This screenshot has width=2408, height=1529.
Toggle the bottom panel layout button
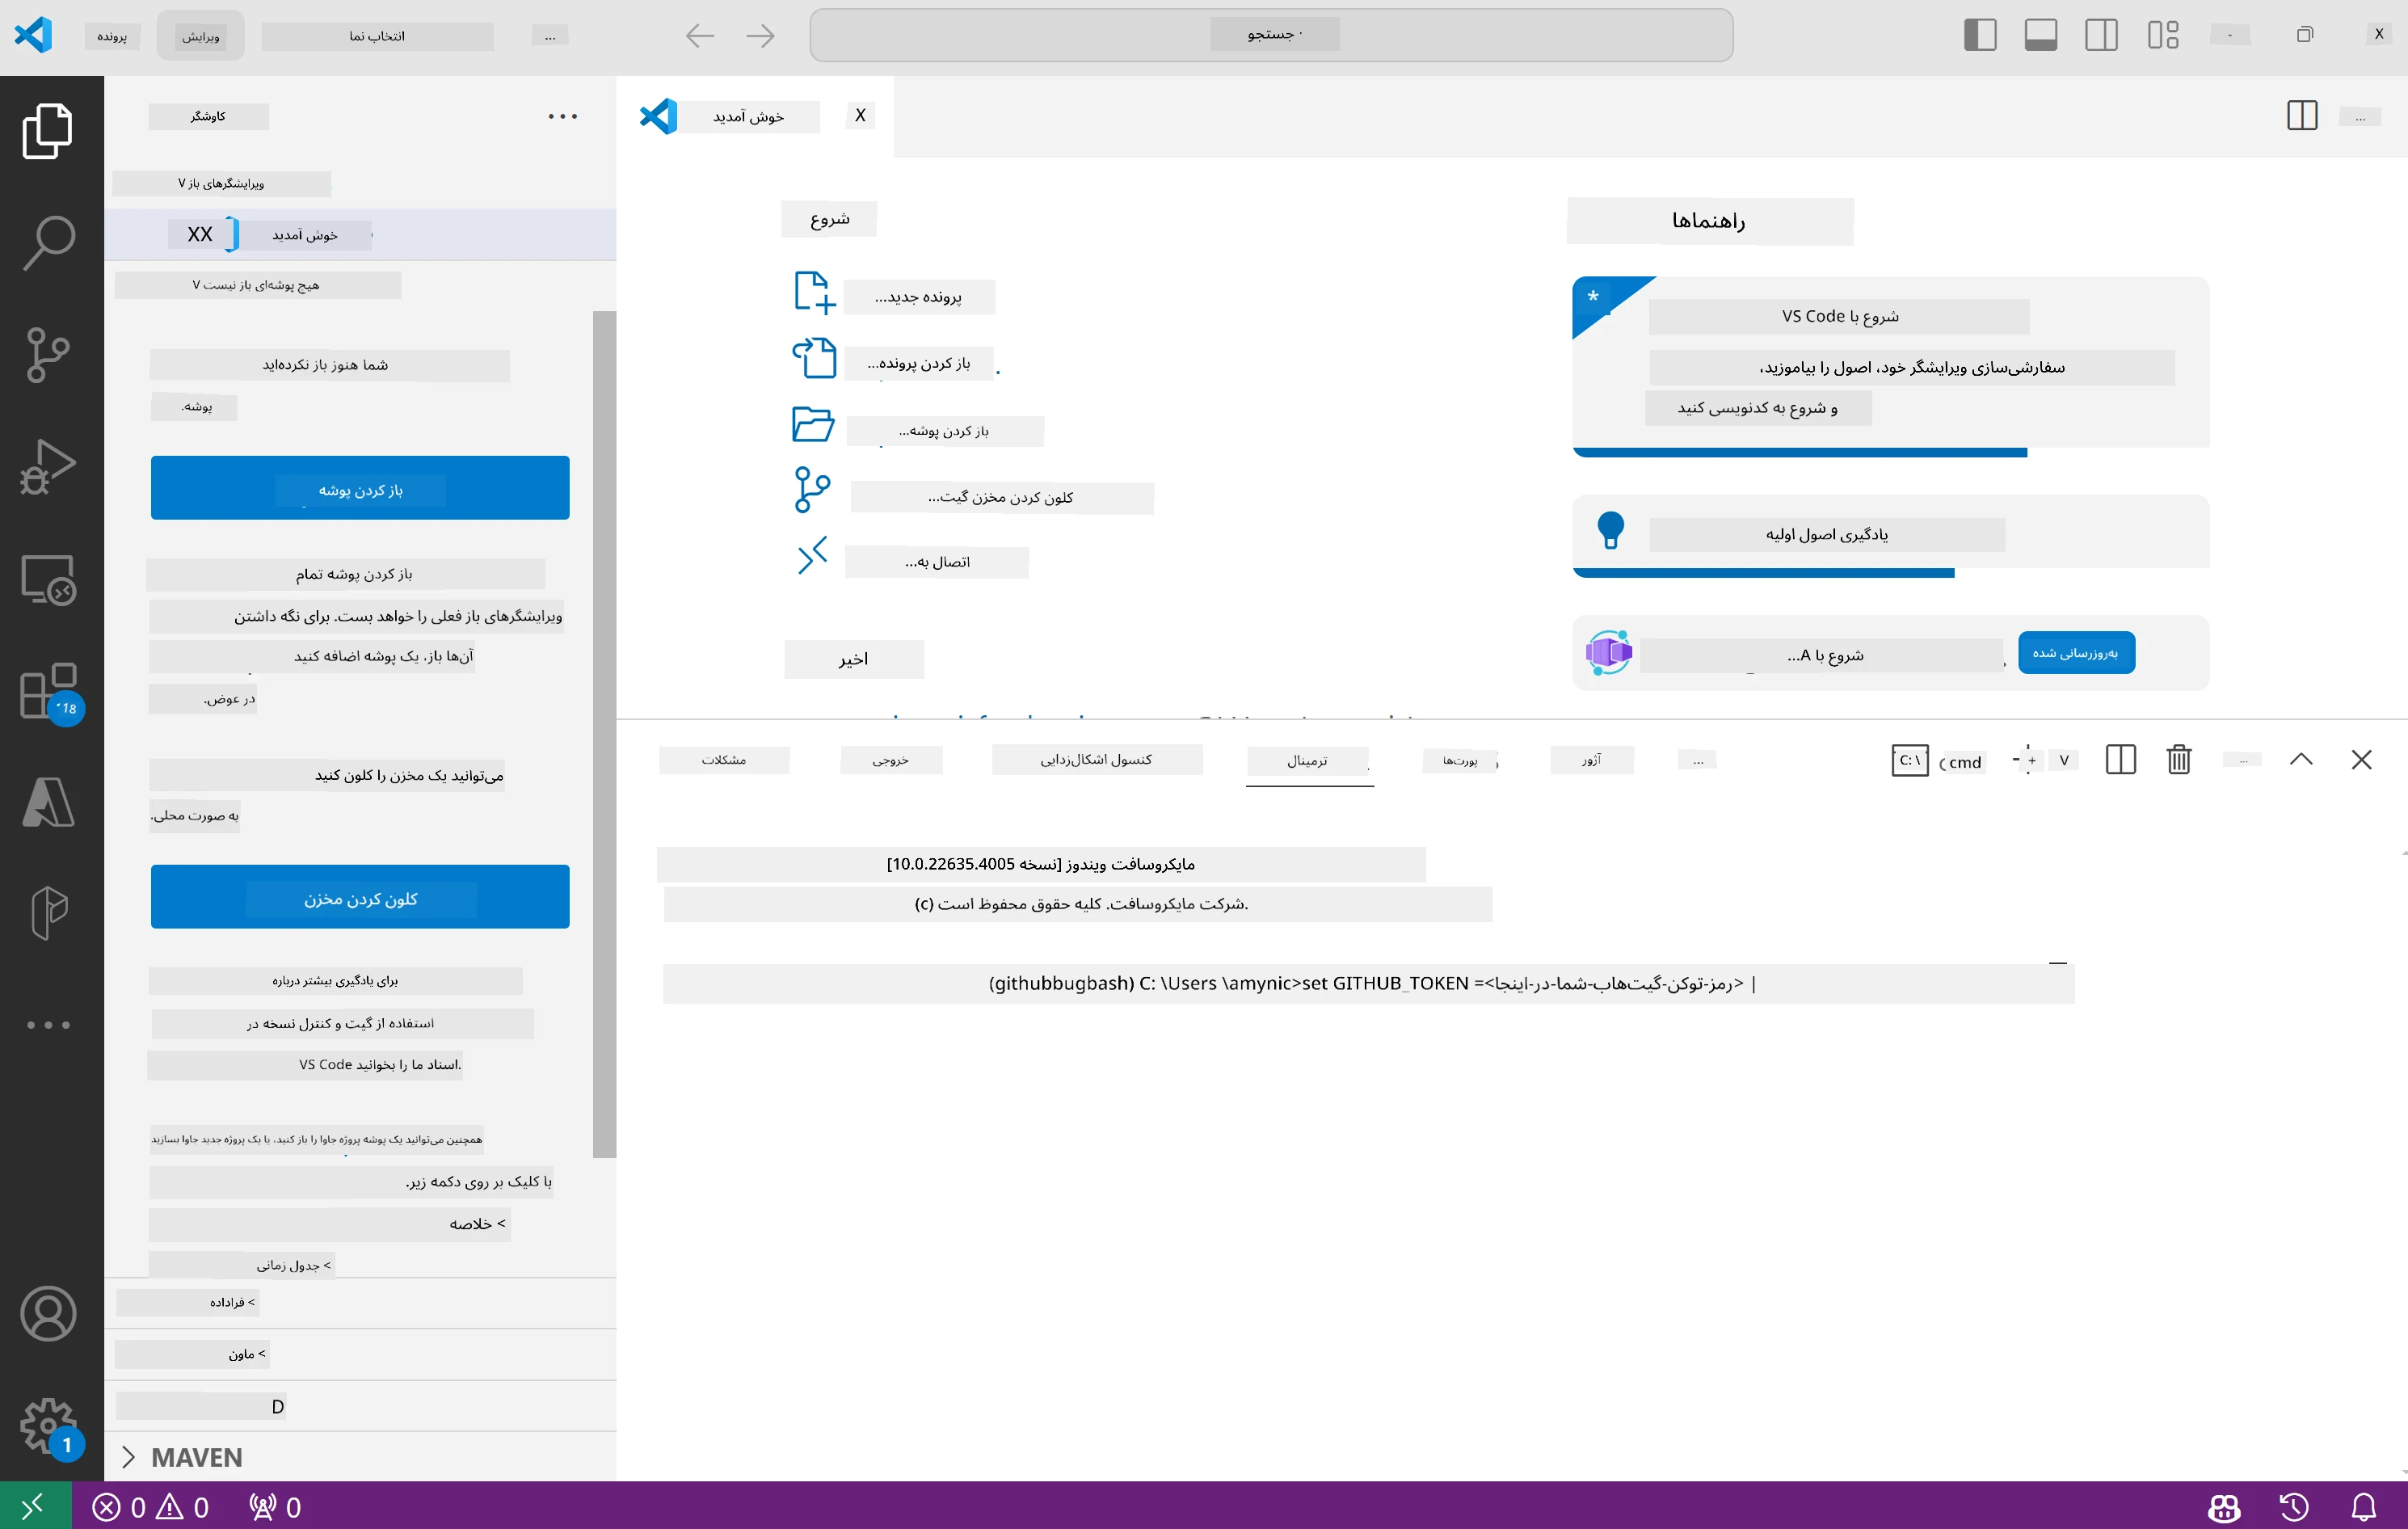click(2040, 35)
